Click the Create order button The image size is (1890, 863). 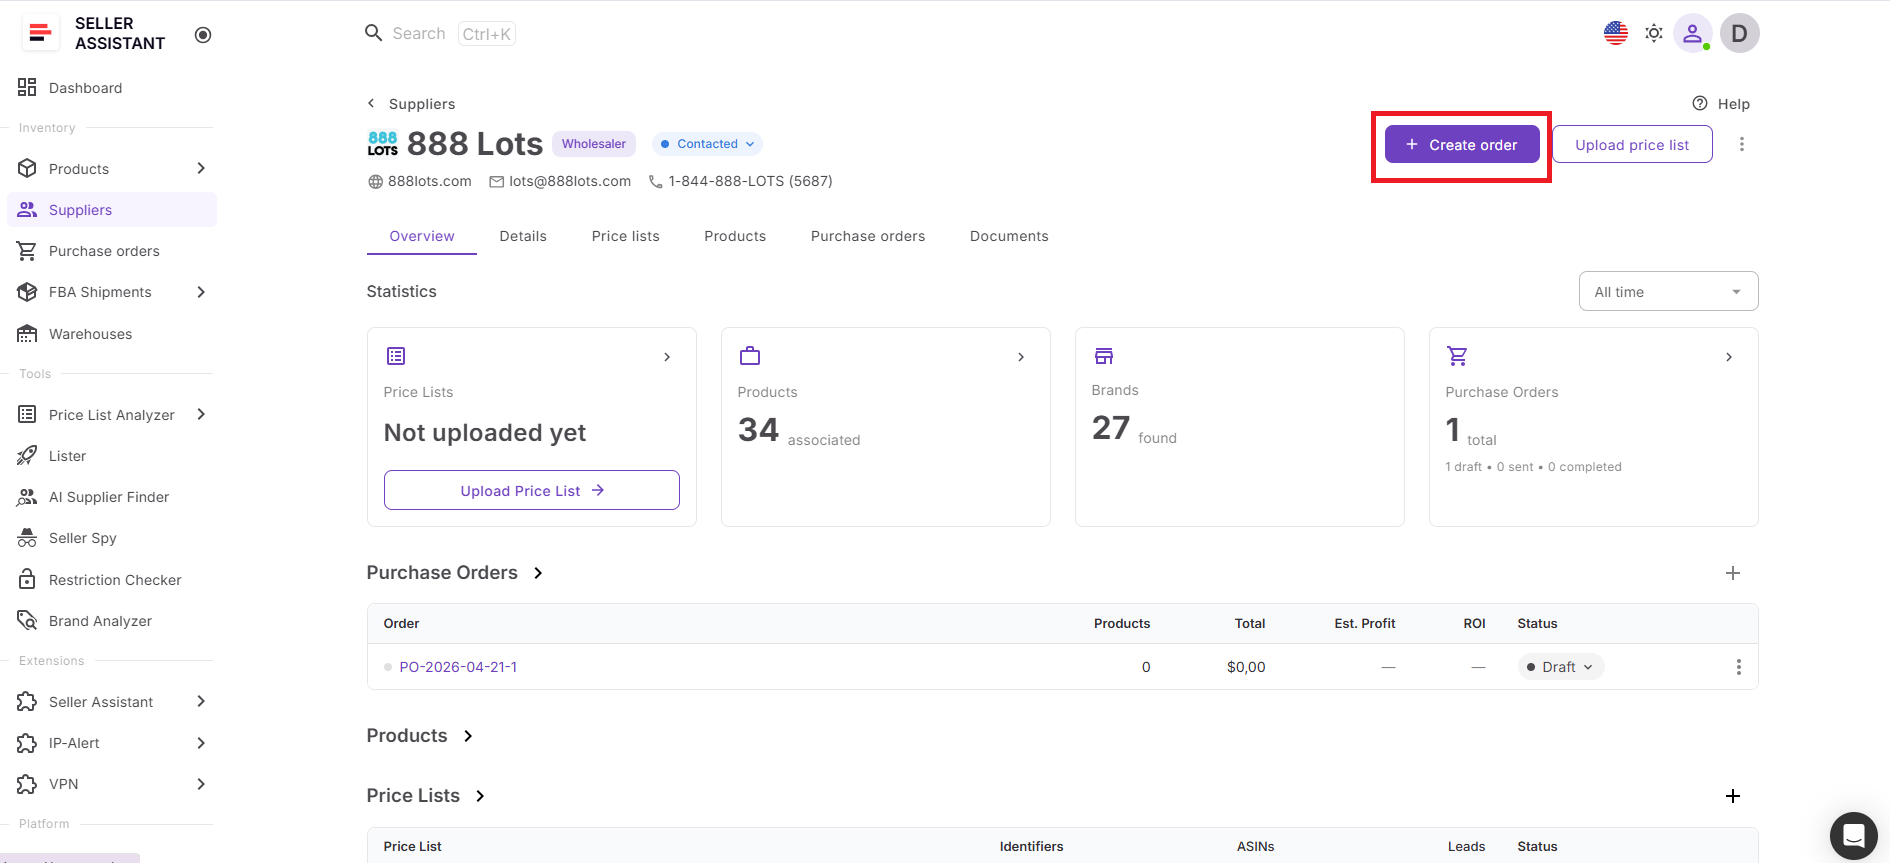coord(1462,145)
